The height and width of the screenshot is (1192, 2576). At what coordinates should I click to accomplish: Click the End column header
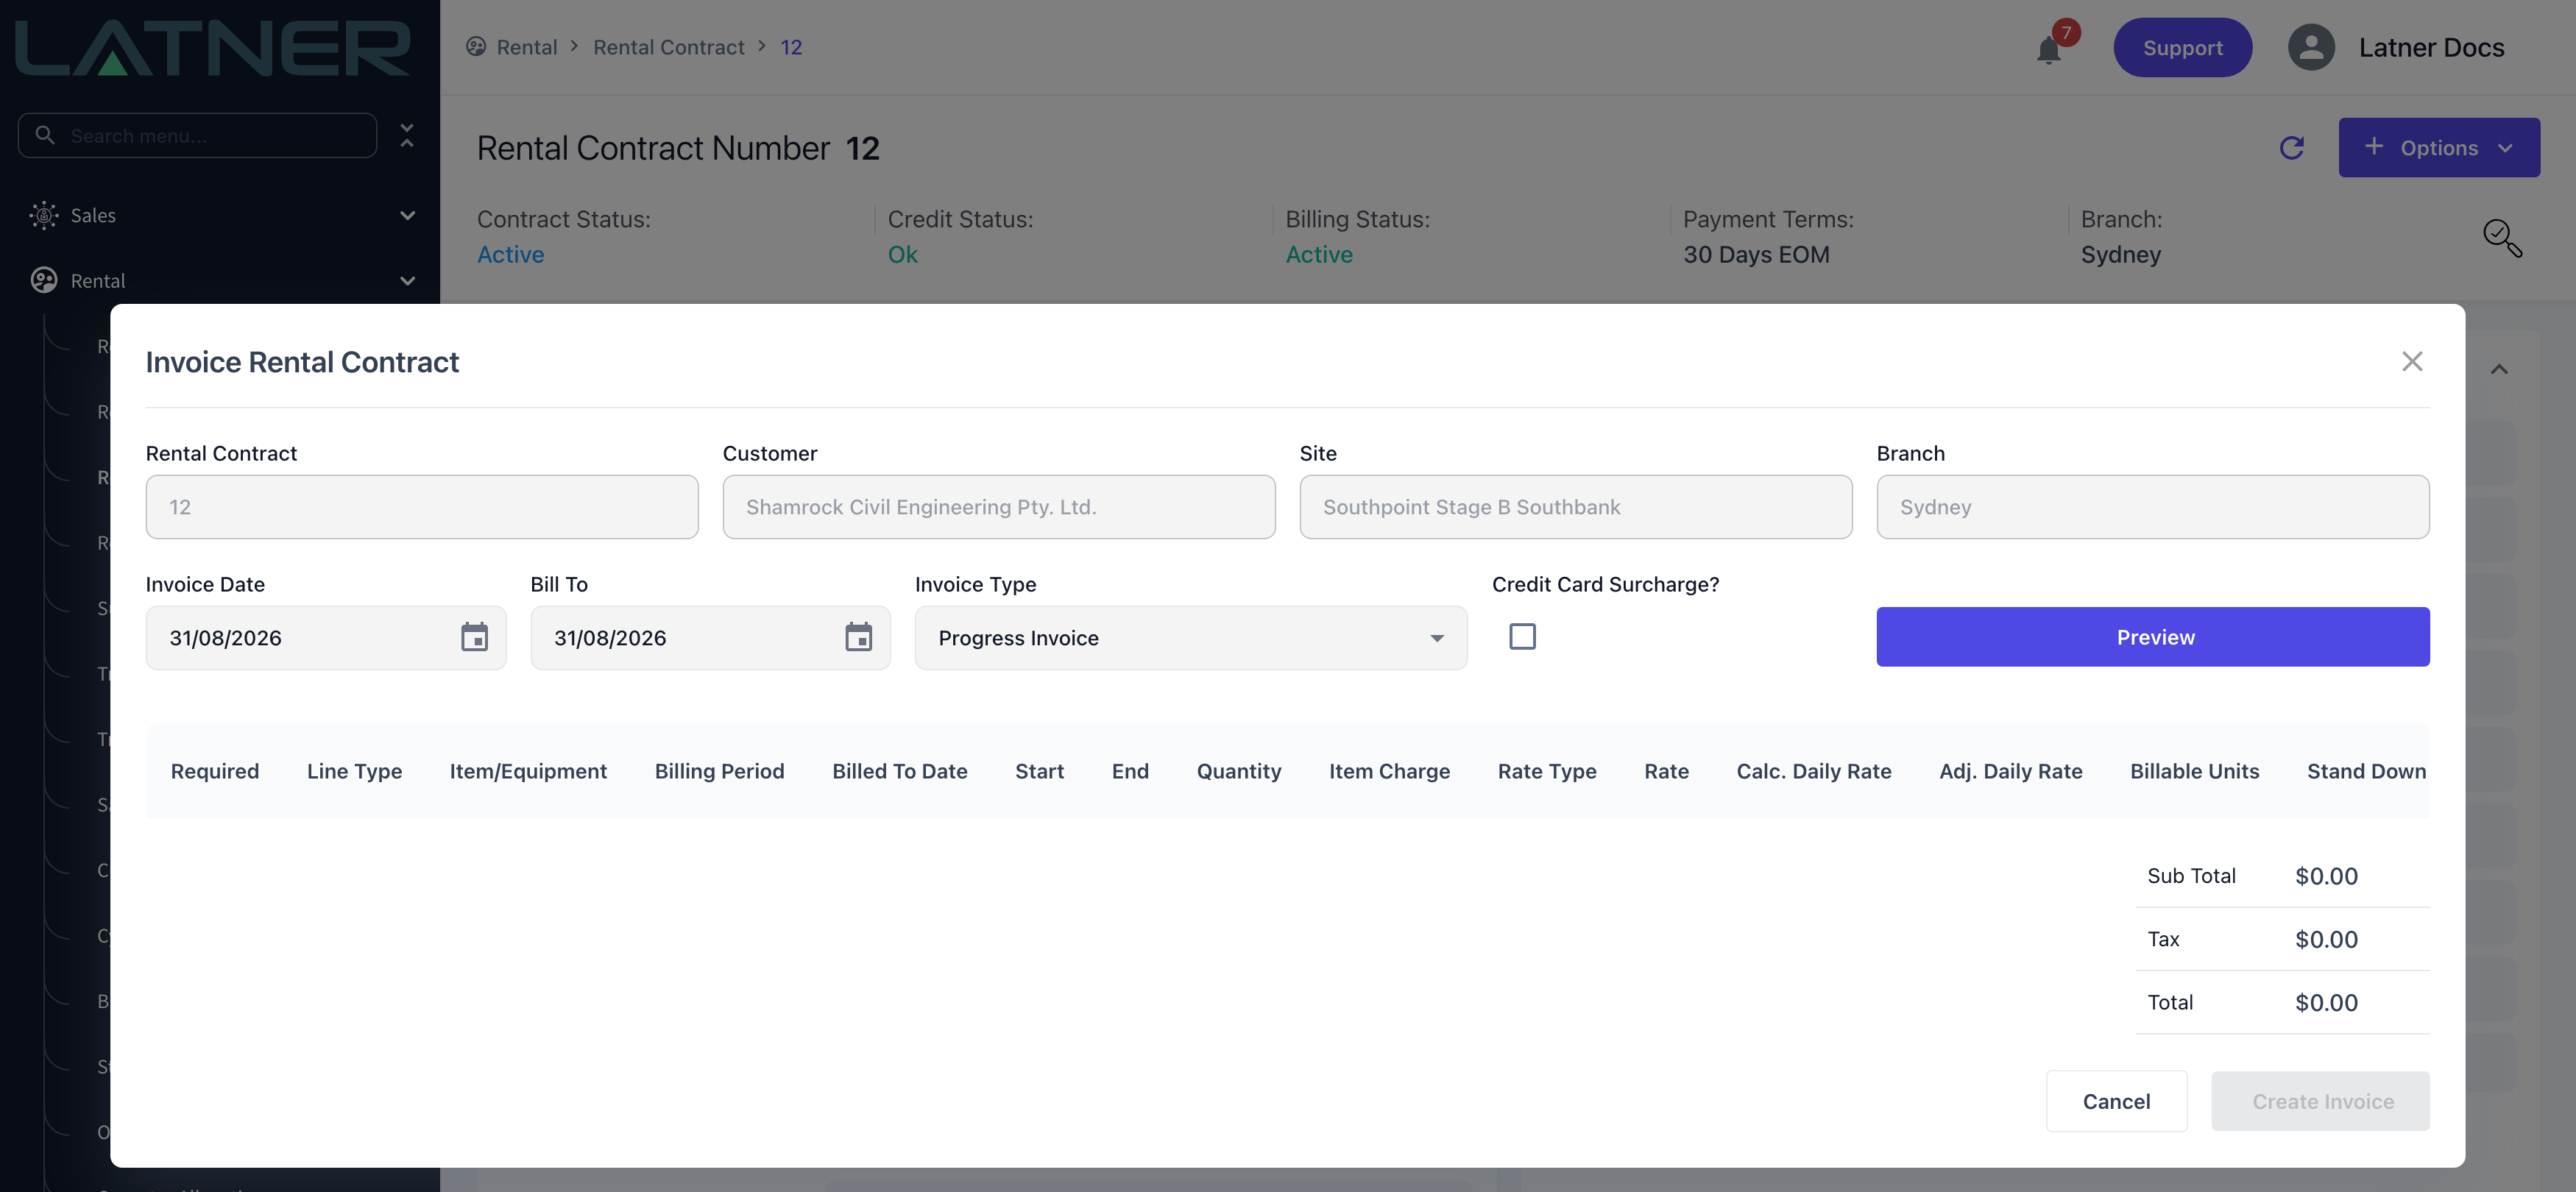click(1130, 771)
